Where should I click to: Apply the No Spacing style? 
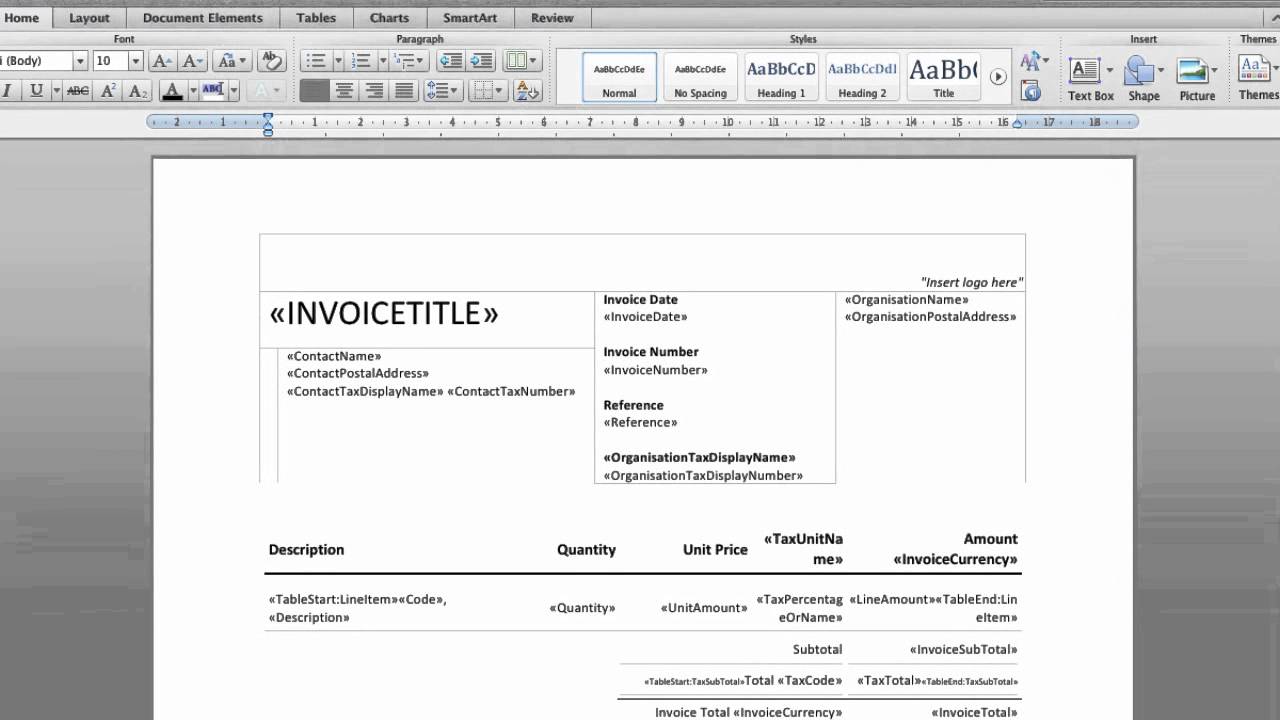coord(700,77)
